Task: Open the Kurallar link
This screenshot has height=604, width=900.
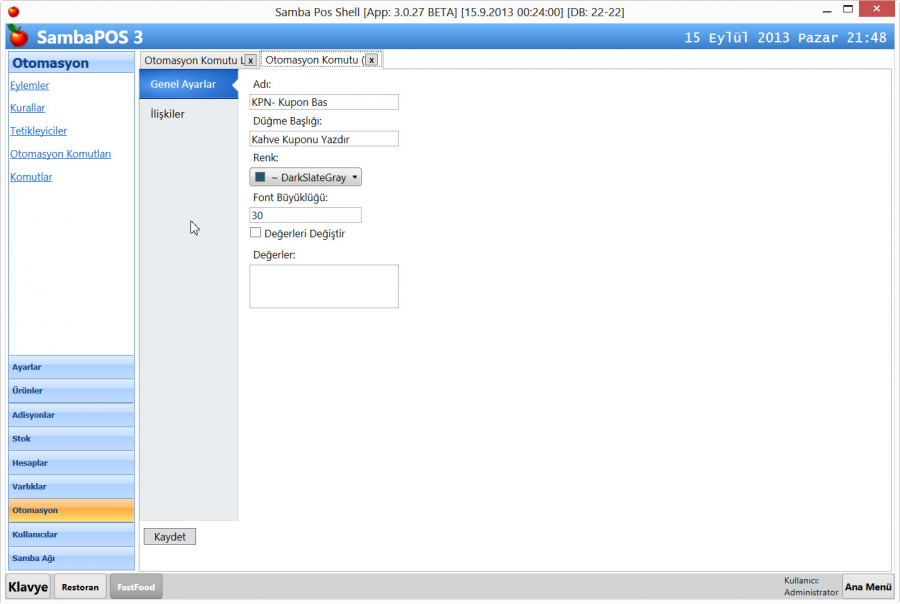Action: point(27,108)
